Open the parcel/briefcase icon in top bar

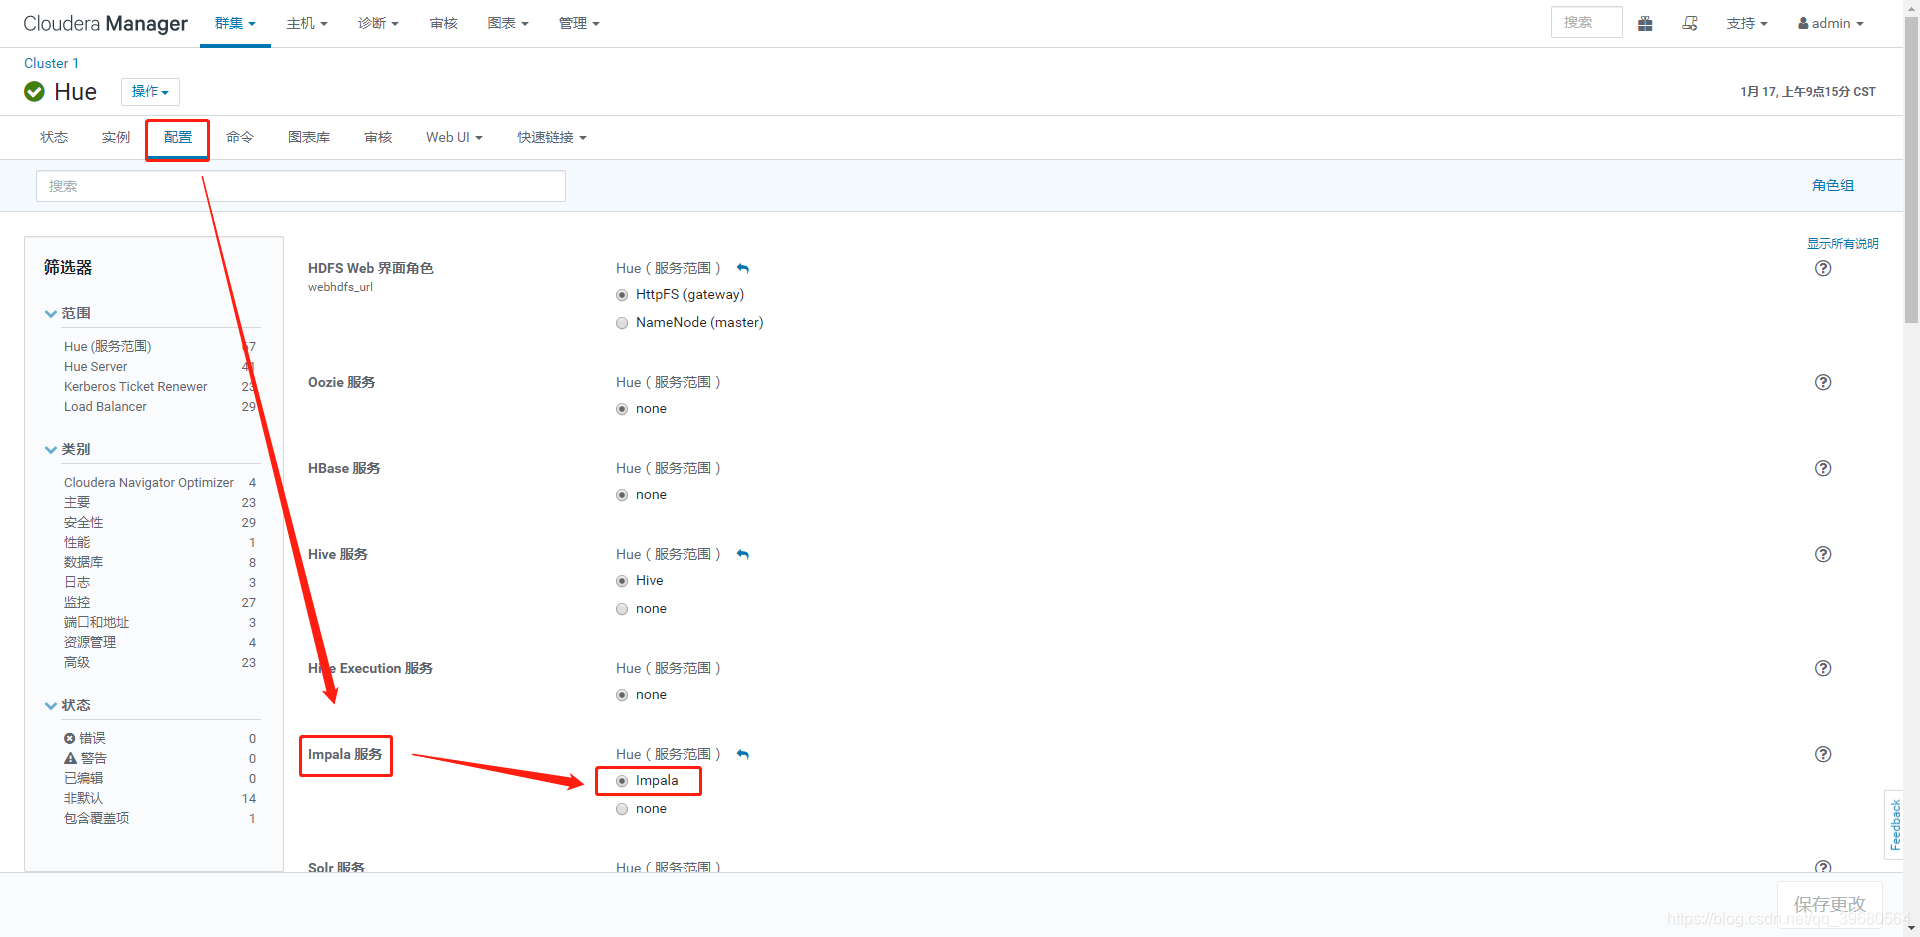1645,23
